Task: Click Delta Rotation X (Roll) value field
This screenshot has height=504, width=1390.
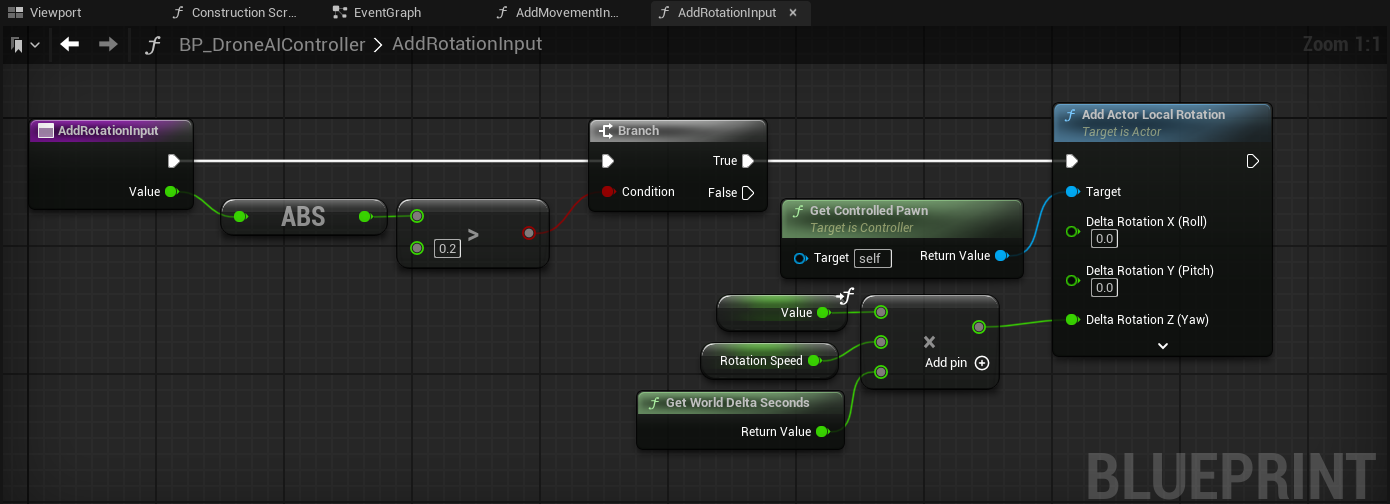Action: pos(1103,239)
